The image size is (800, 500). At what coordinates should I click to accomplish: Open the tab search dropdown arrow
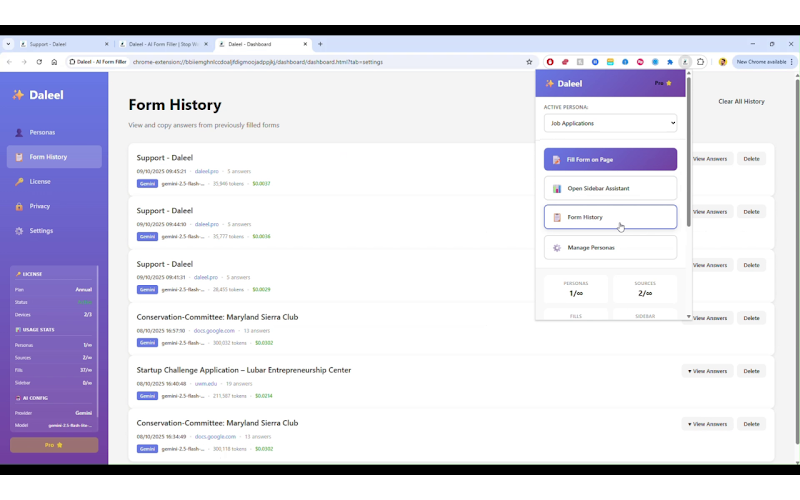pyautogui.click(x=8, y=44)
